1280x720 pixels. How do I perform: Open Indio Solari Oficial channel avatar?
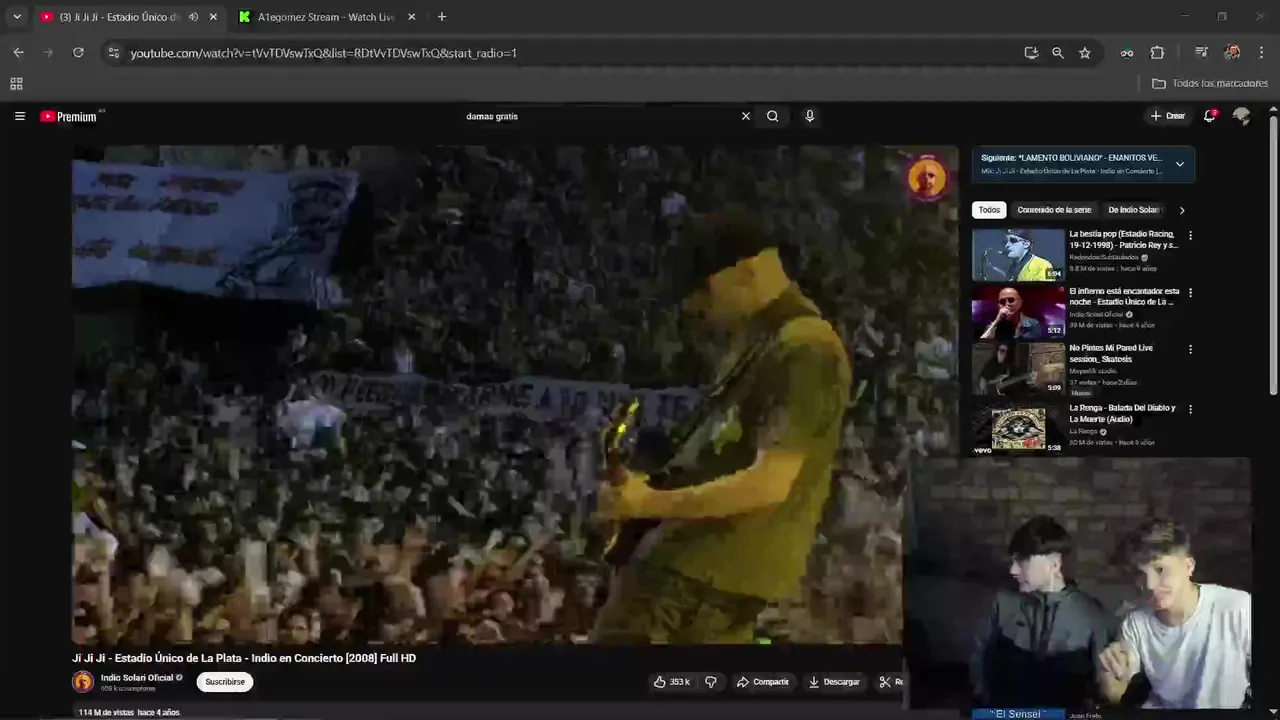tap(83, 682)
